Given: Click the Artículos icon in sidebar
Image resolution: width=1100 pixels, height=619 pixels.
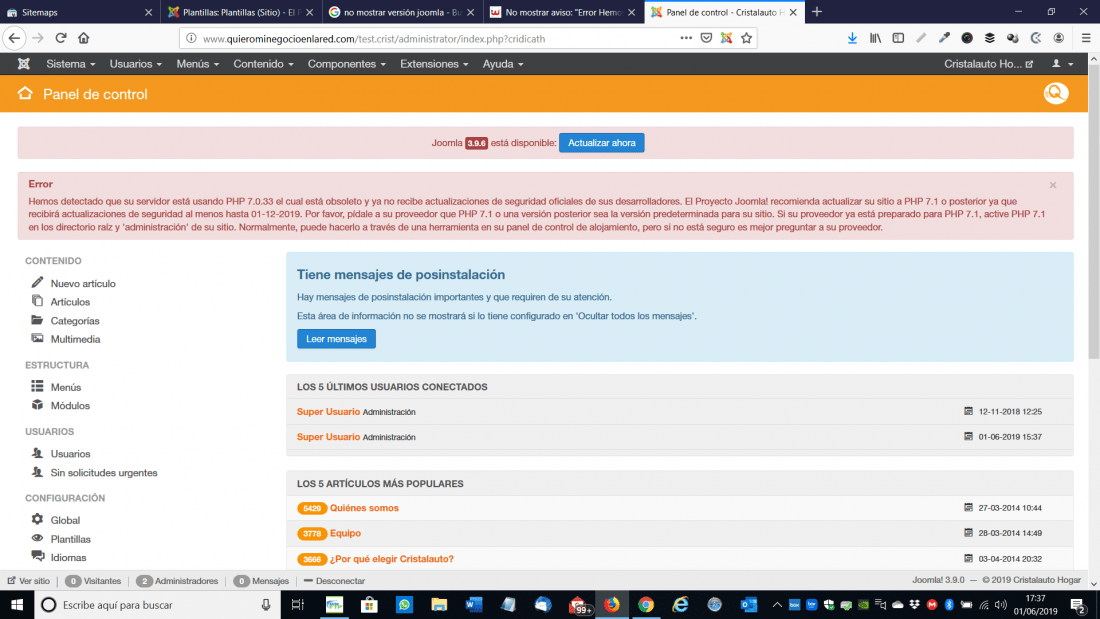Looking at the screenshot, I should click(37, 300).
